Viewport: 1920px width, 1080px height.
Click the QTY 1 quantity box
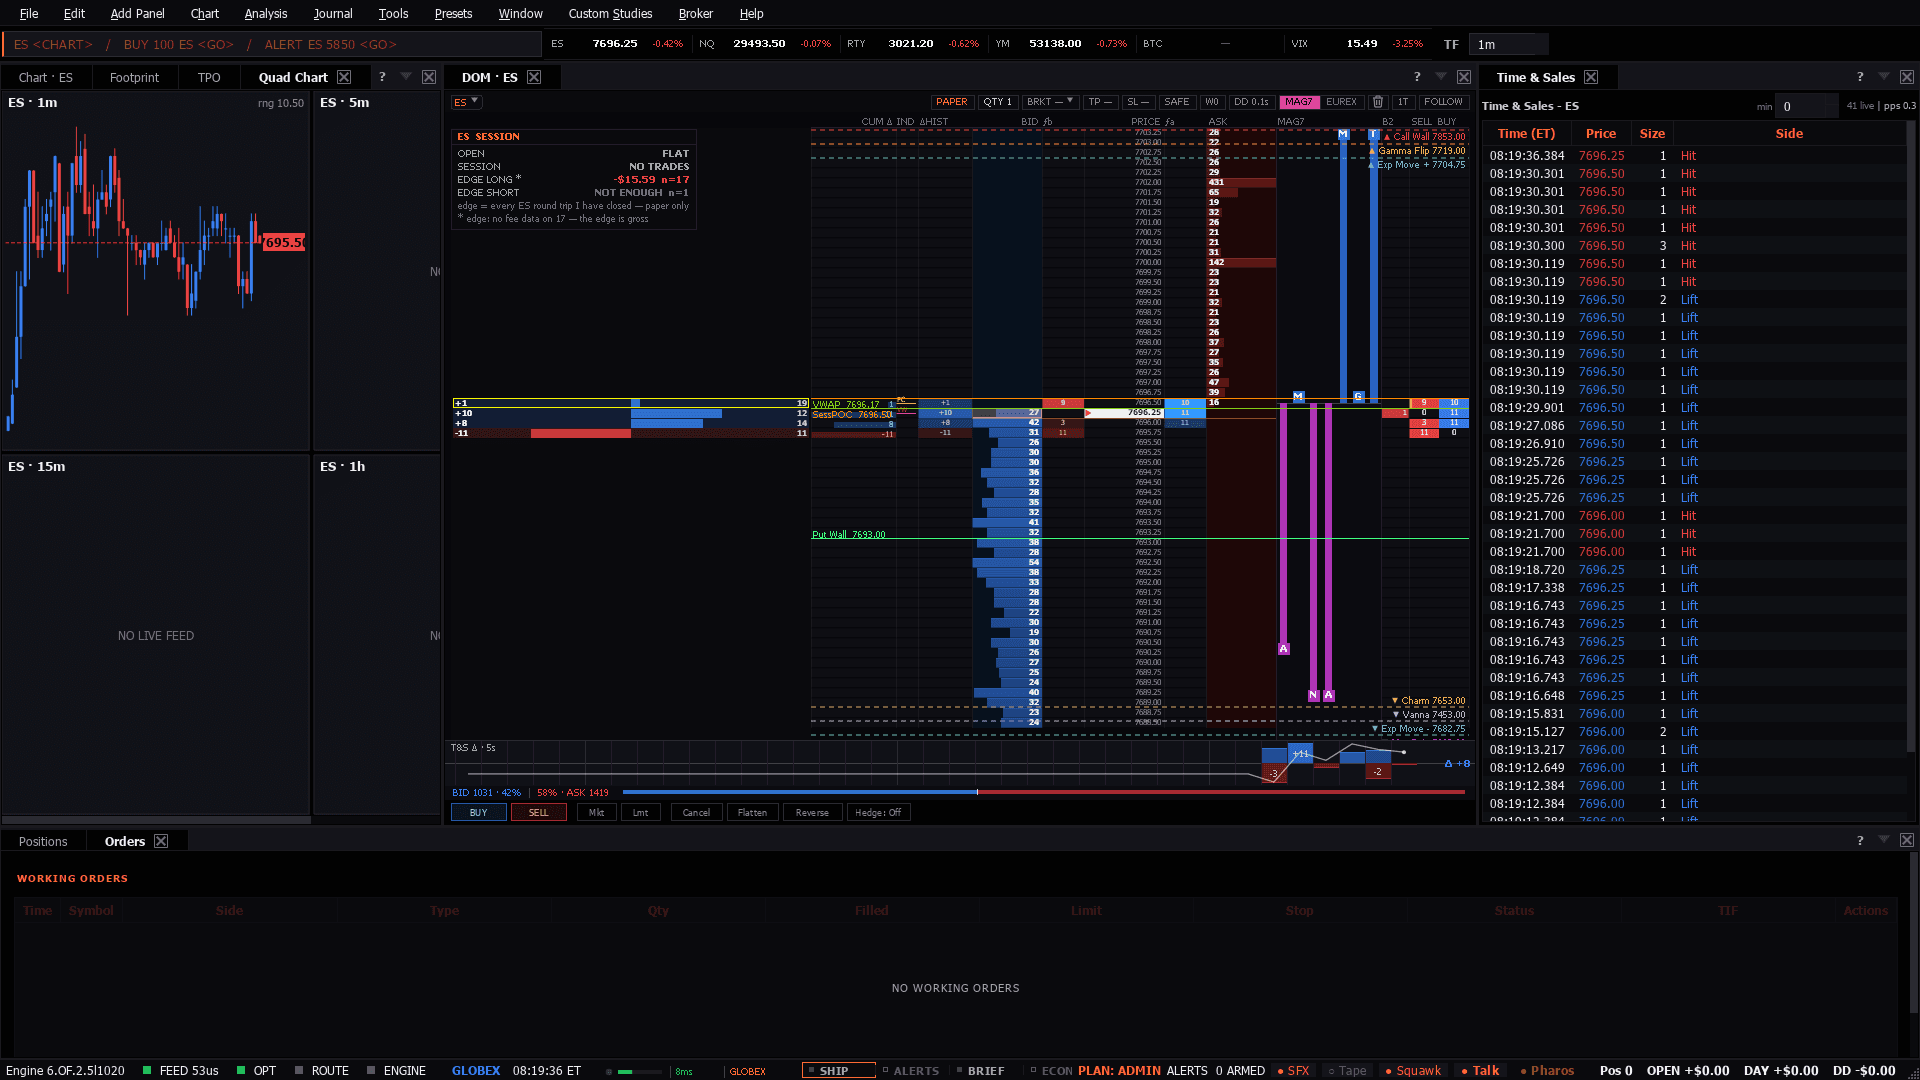[x=997, y=102]
